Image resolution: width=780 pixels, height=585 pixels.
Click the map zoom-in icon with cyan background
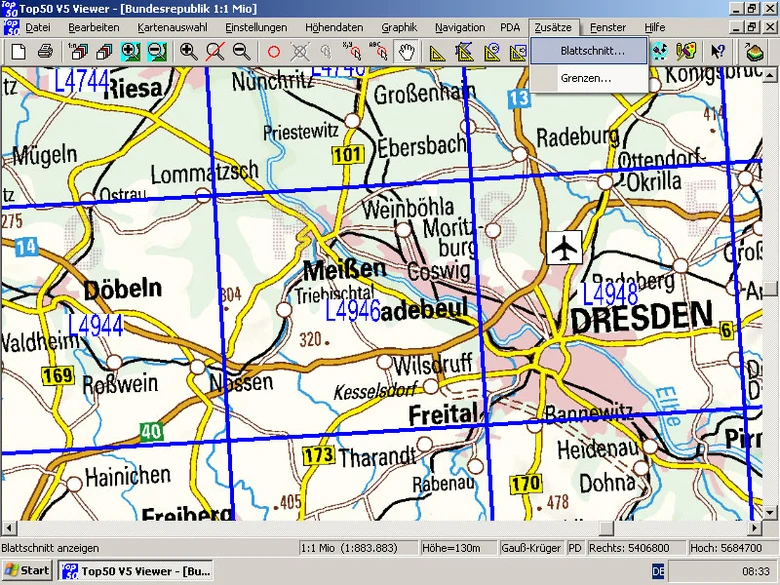pos(130,51)
